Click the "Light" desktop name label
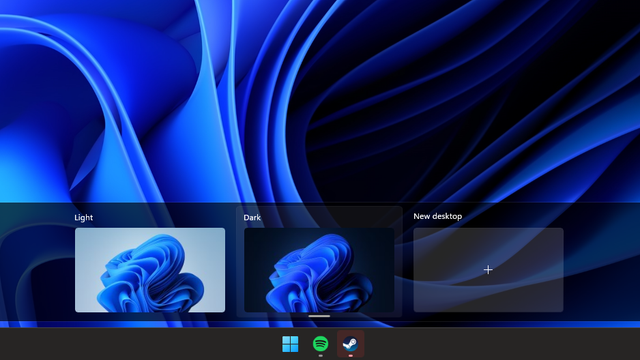The width and height of the screenshot is (640, 360). [84, 218]
